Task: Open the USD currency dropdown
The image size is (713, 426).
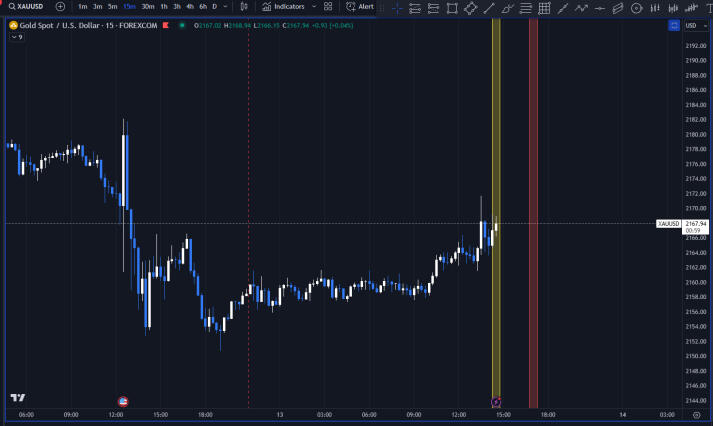Action: coord(691,25)
